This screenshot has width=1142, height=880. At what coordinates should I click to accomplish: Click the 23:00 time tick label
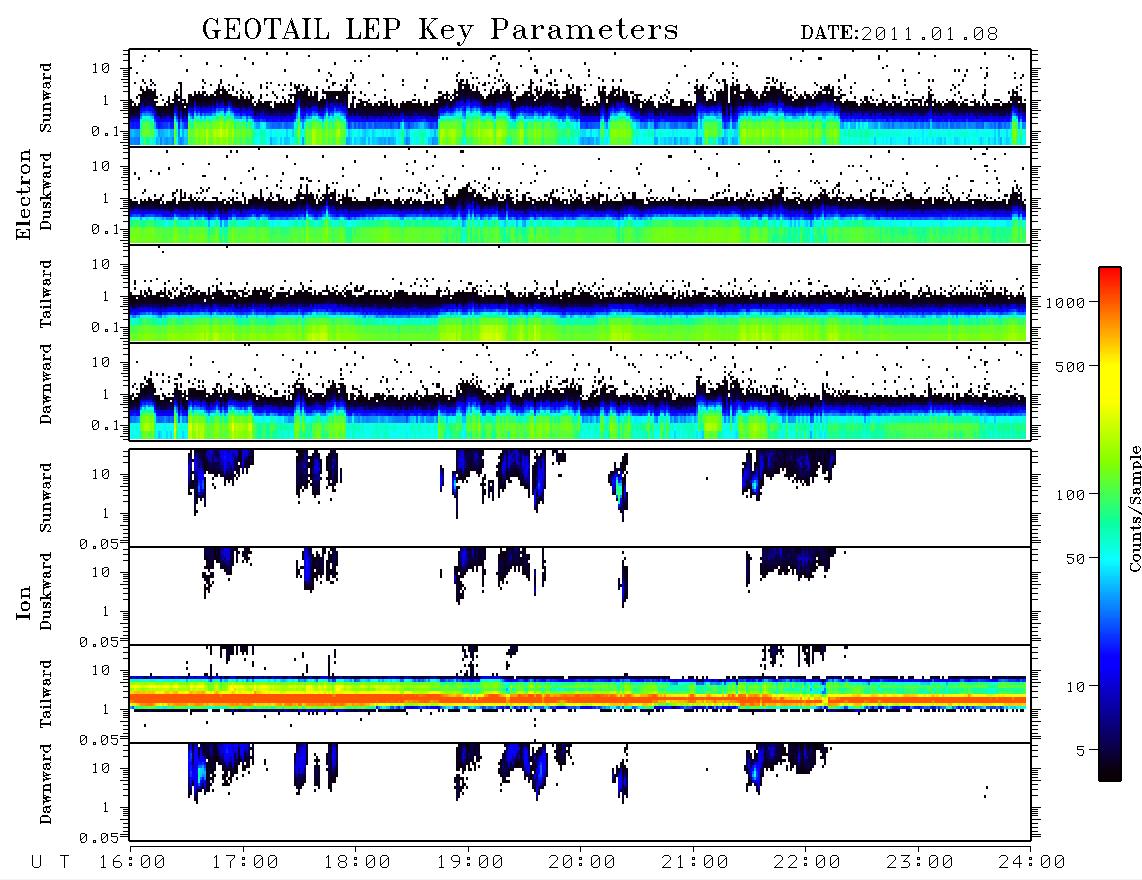pyautogui.click(x=920, y=863)
